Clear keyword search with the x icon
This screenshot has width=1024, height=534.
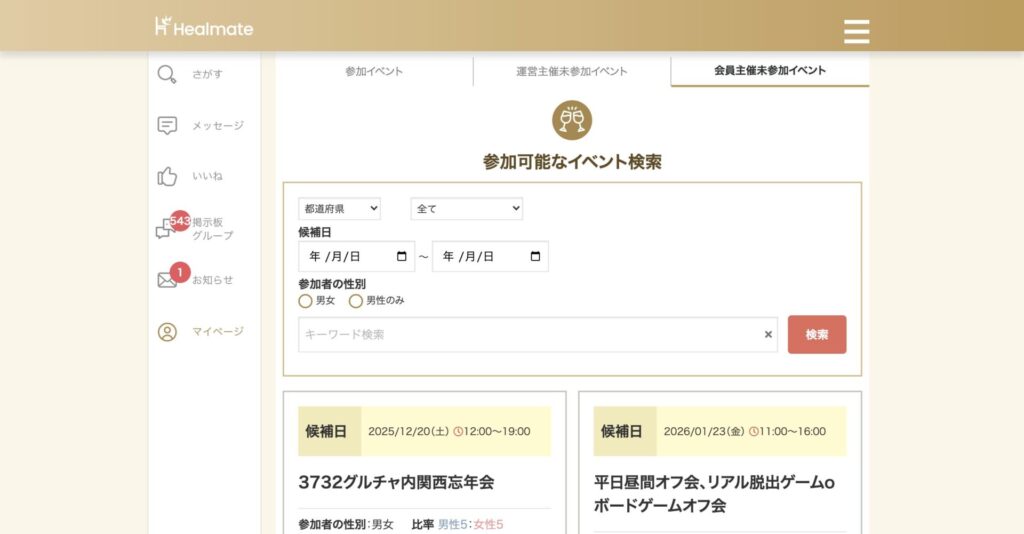click(x=768, y=334)
